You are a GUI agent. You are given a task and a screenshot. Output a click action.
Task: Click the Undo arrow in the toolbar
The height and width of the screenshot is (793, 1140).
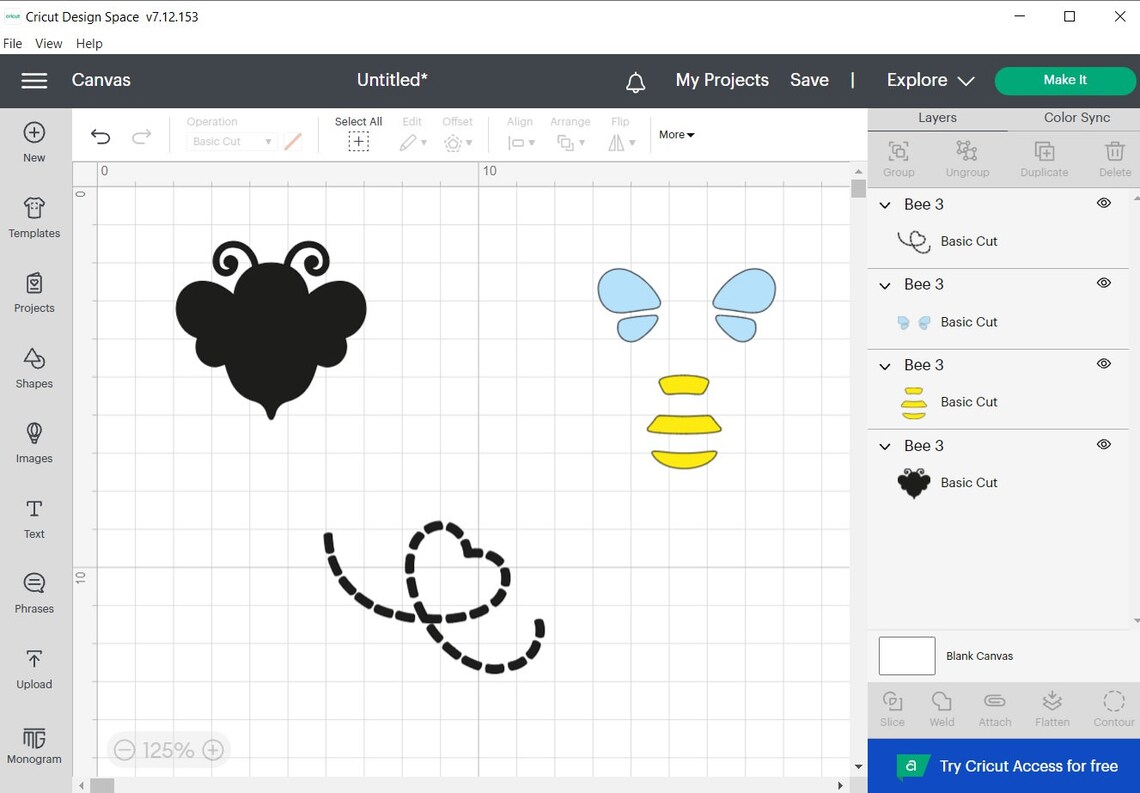tap(100, 135)
